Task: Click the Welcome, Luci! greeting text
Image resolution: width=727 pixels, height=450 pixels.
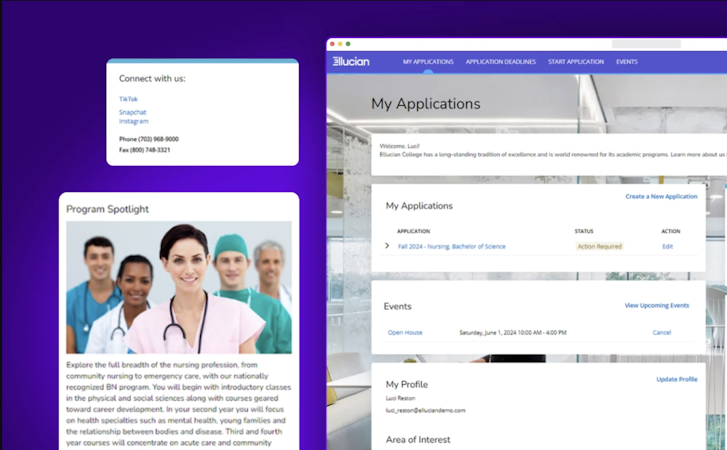Action: click(400, 146)
